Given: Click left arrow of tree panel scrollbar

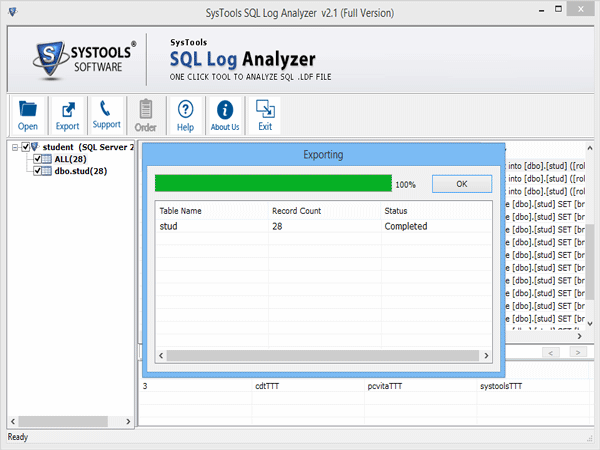Looking at the screenshot, I should click(13, 421).
